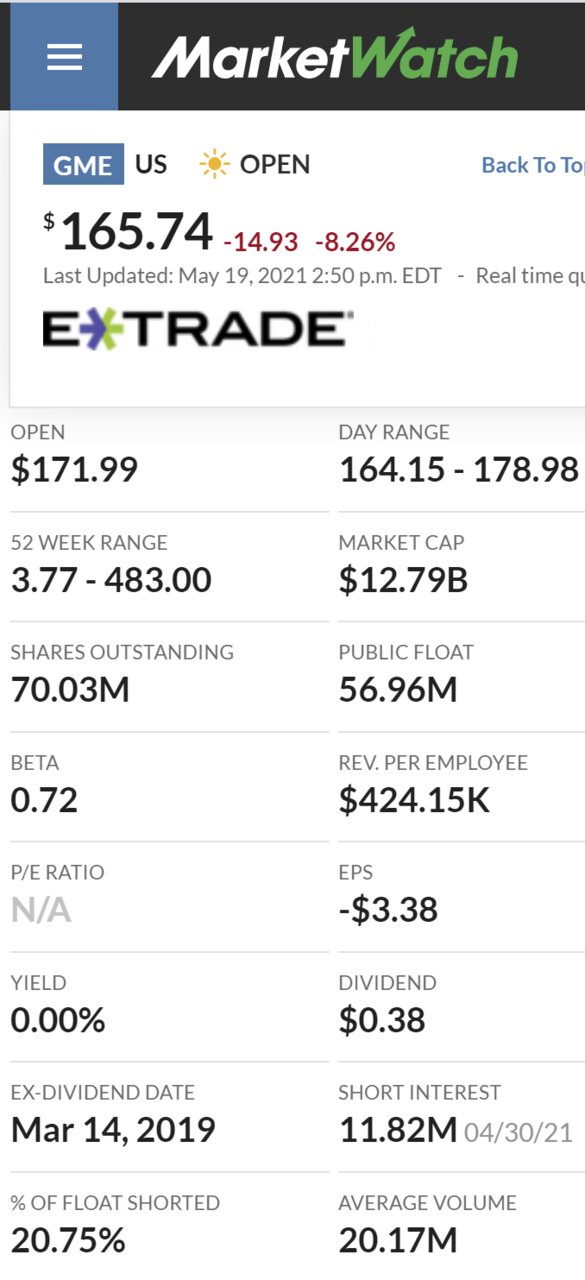Click the Average Volume 20.17M value

coord(398,1239)
